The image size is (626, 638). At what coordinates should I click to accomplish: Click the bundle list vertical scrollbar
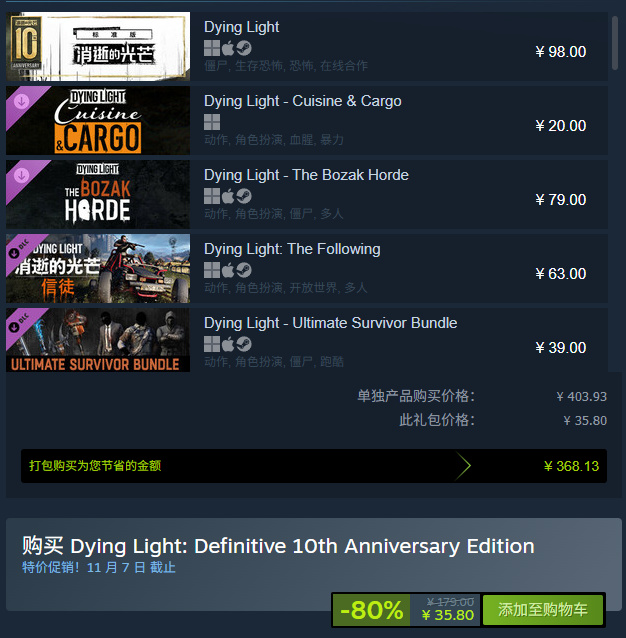click(x=615, y=43)
